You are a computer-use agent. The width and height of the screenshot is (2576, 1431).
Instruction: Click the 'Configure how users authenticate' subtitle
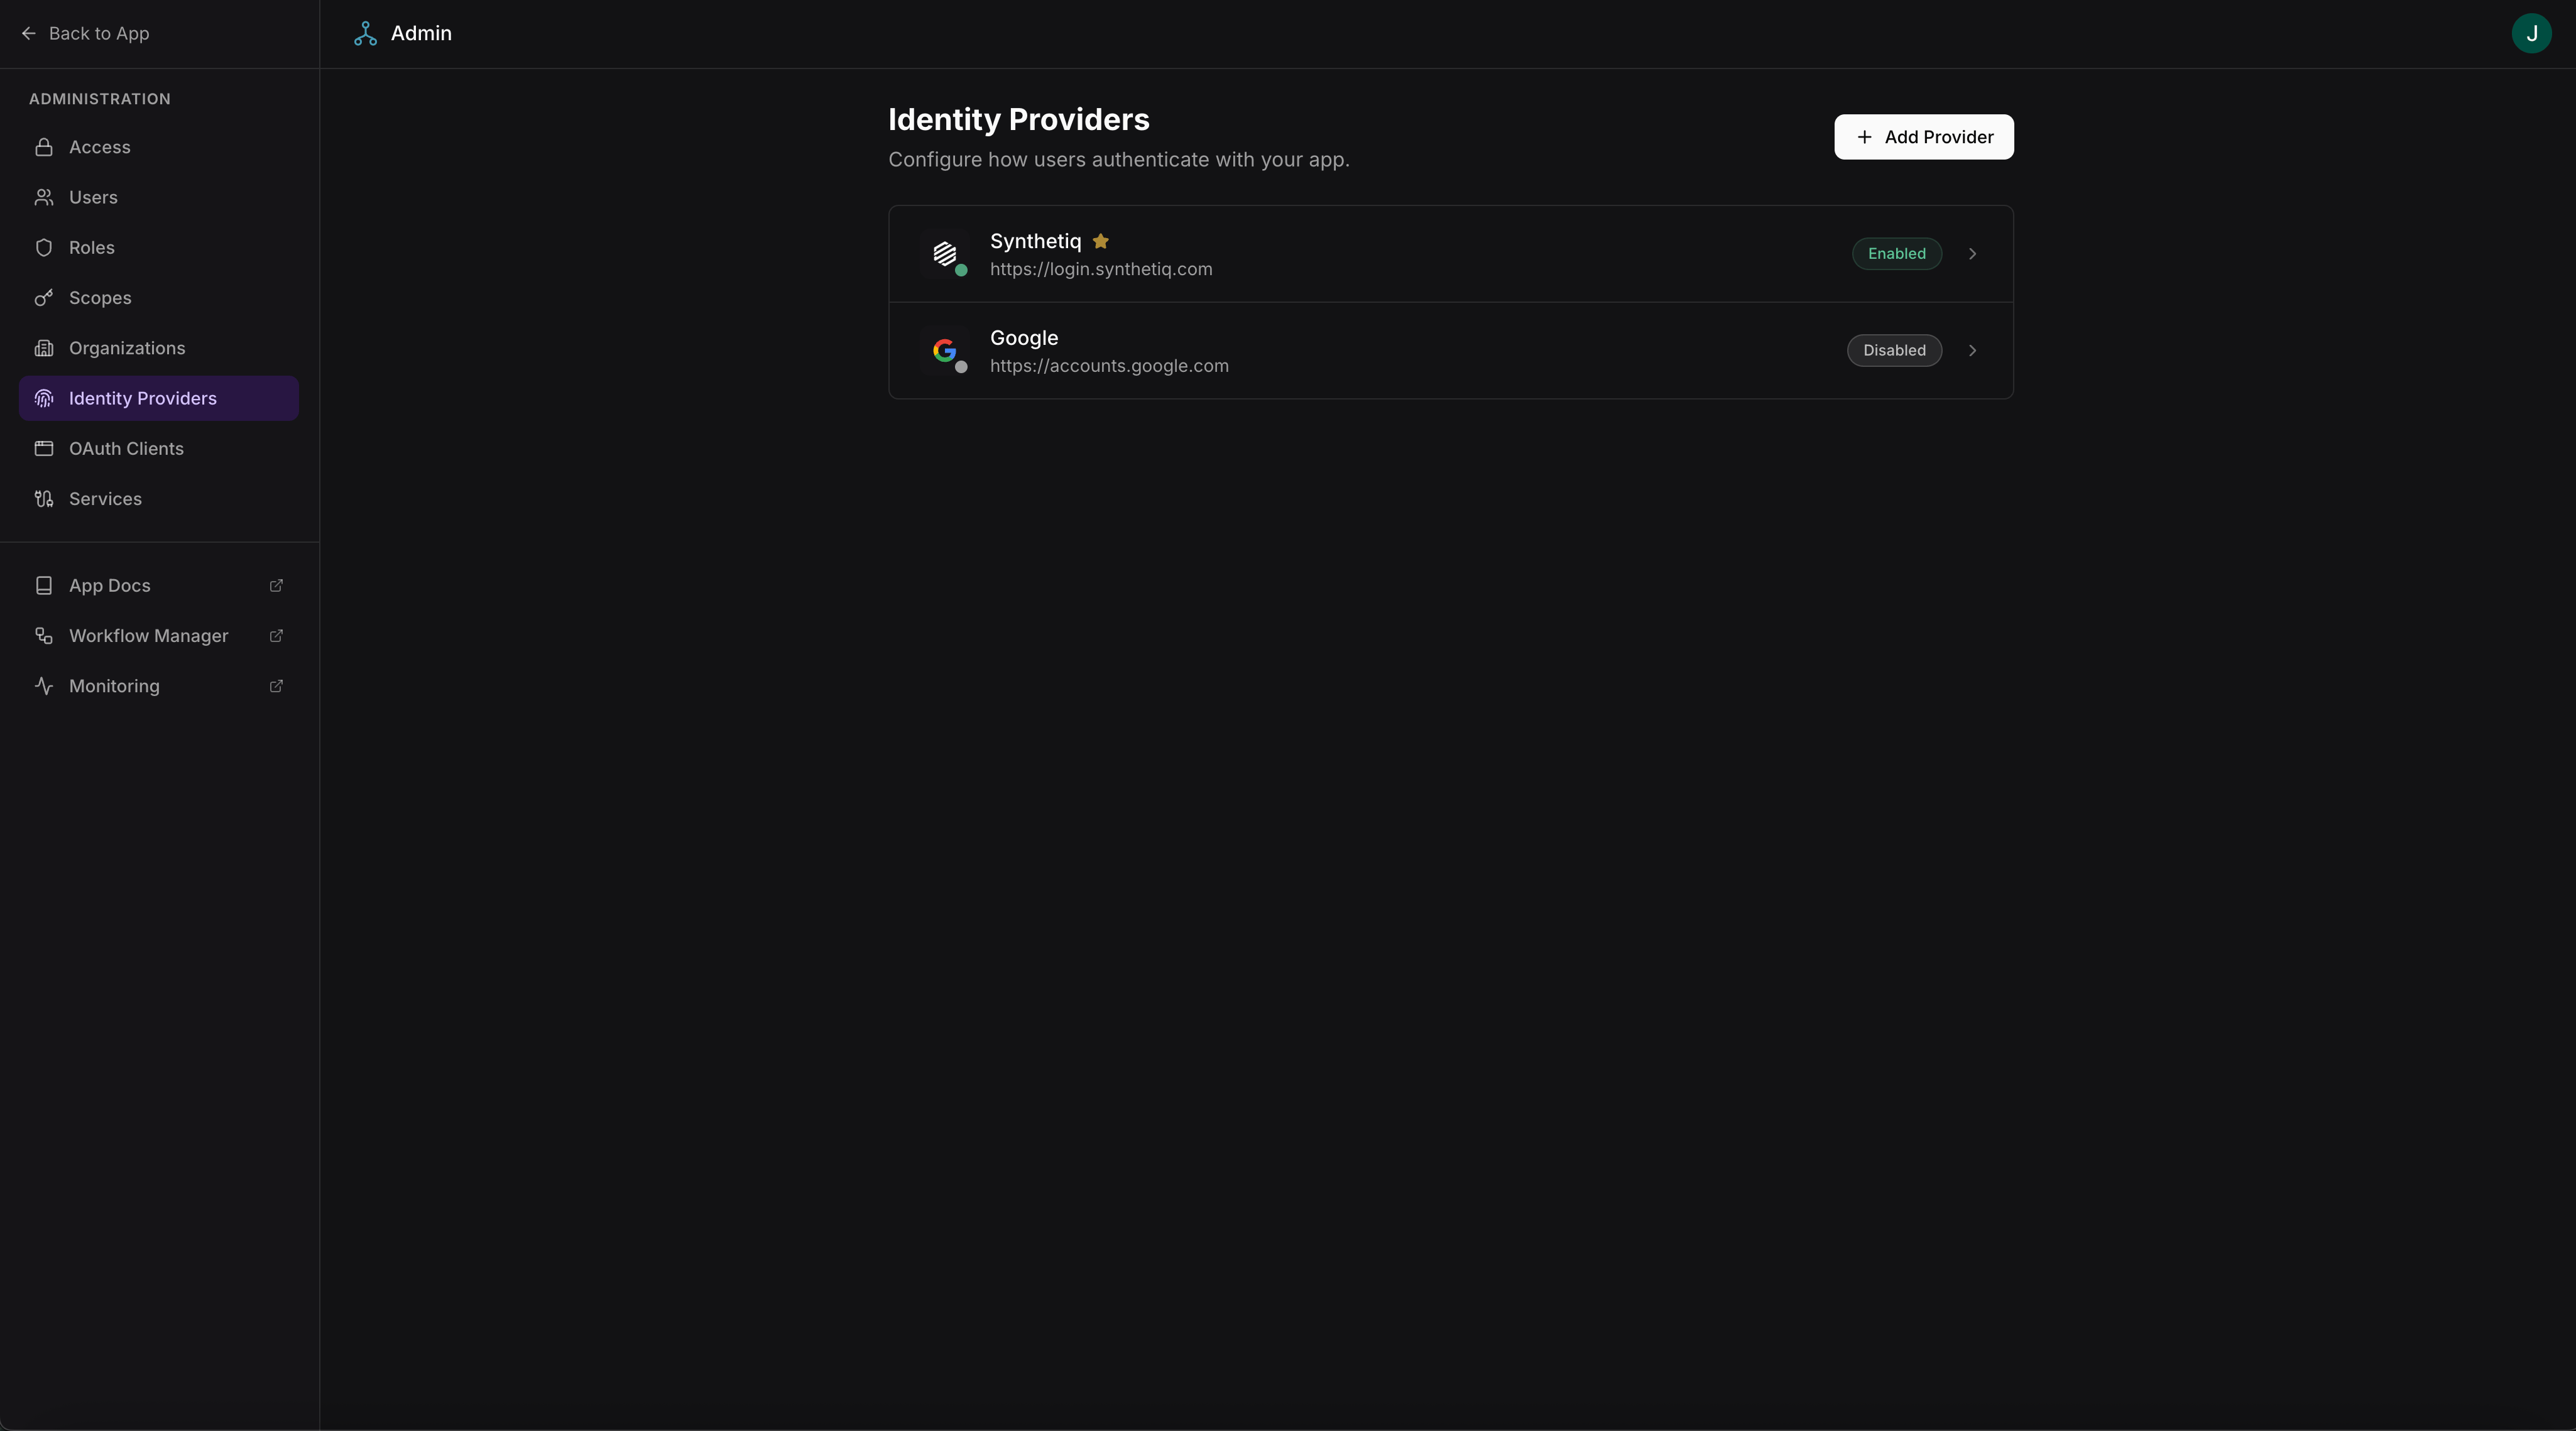[x=1119, y=160]
